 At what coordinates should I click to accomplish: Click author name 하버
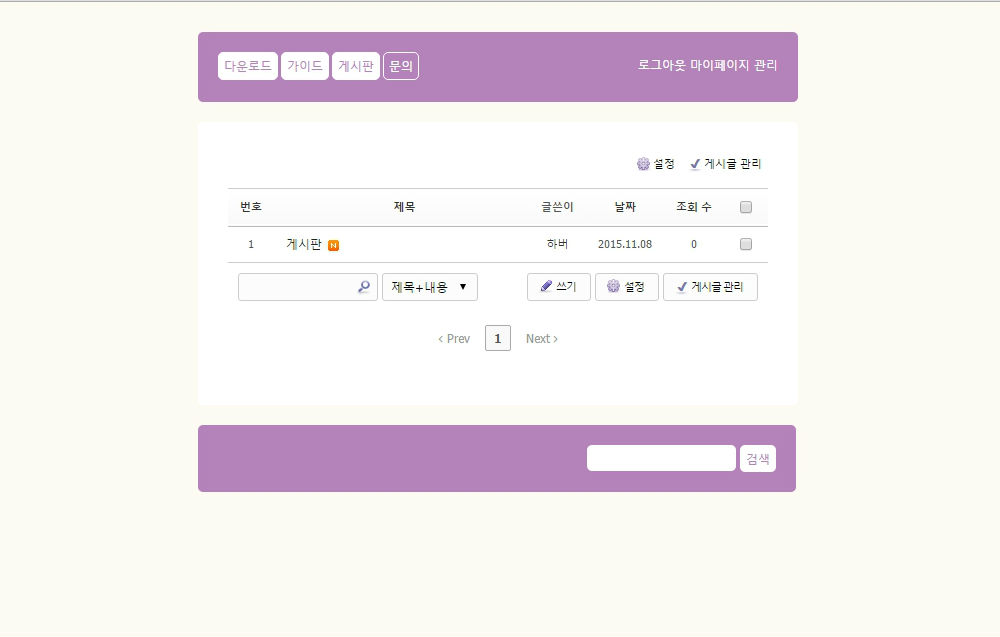point(557,244)
